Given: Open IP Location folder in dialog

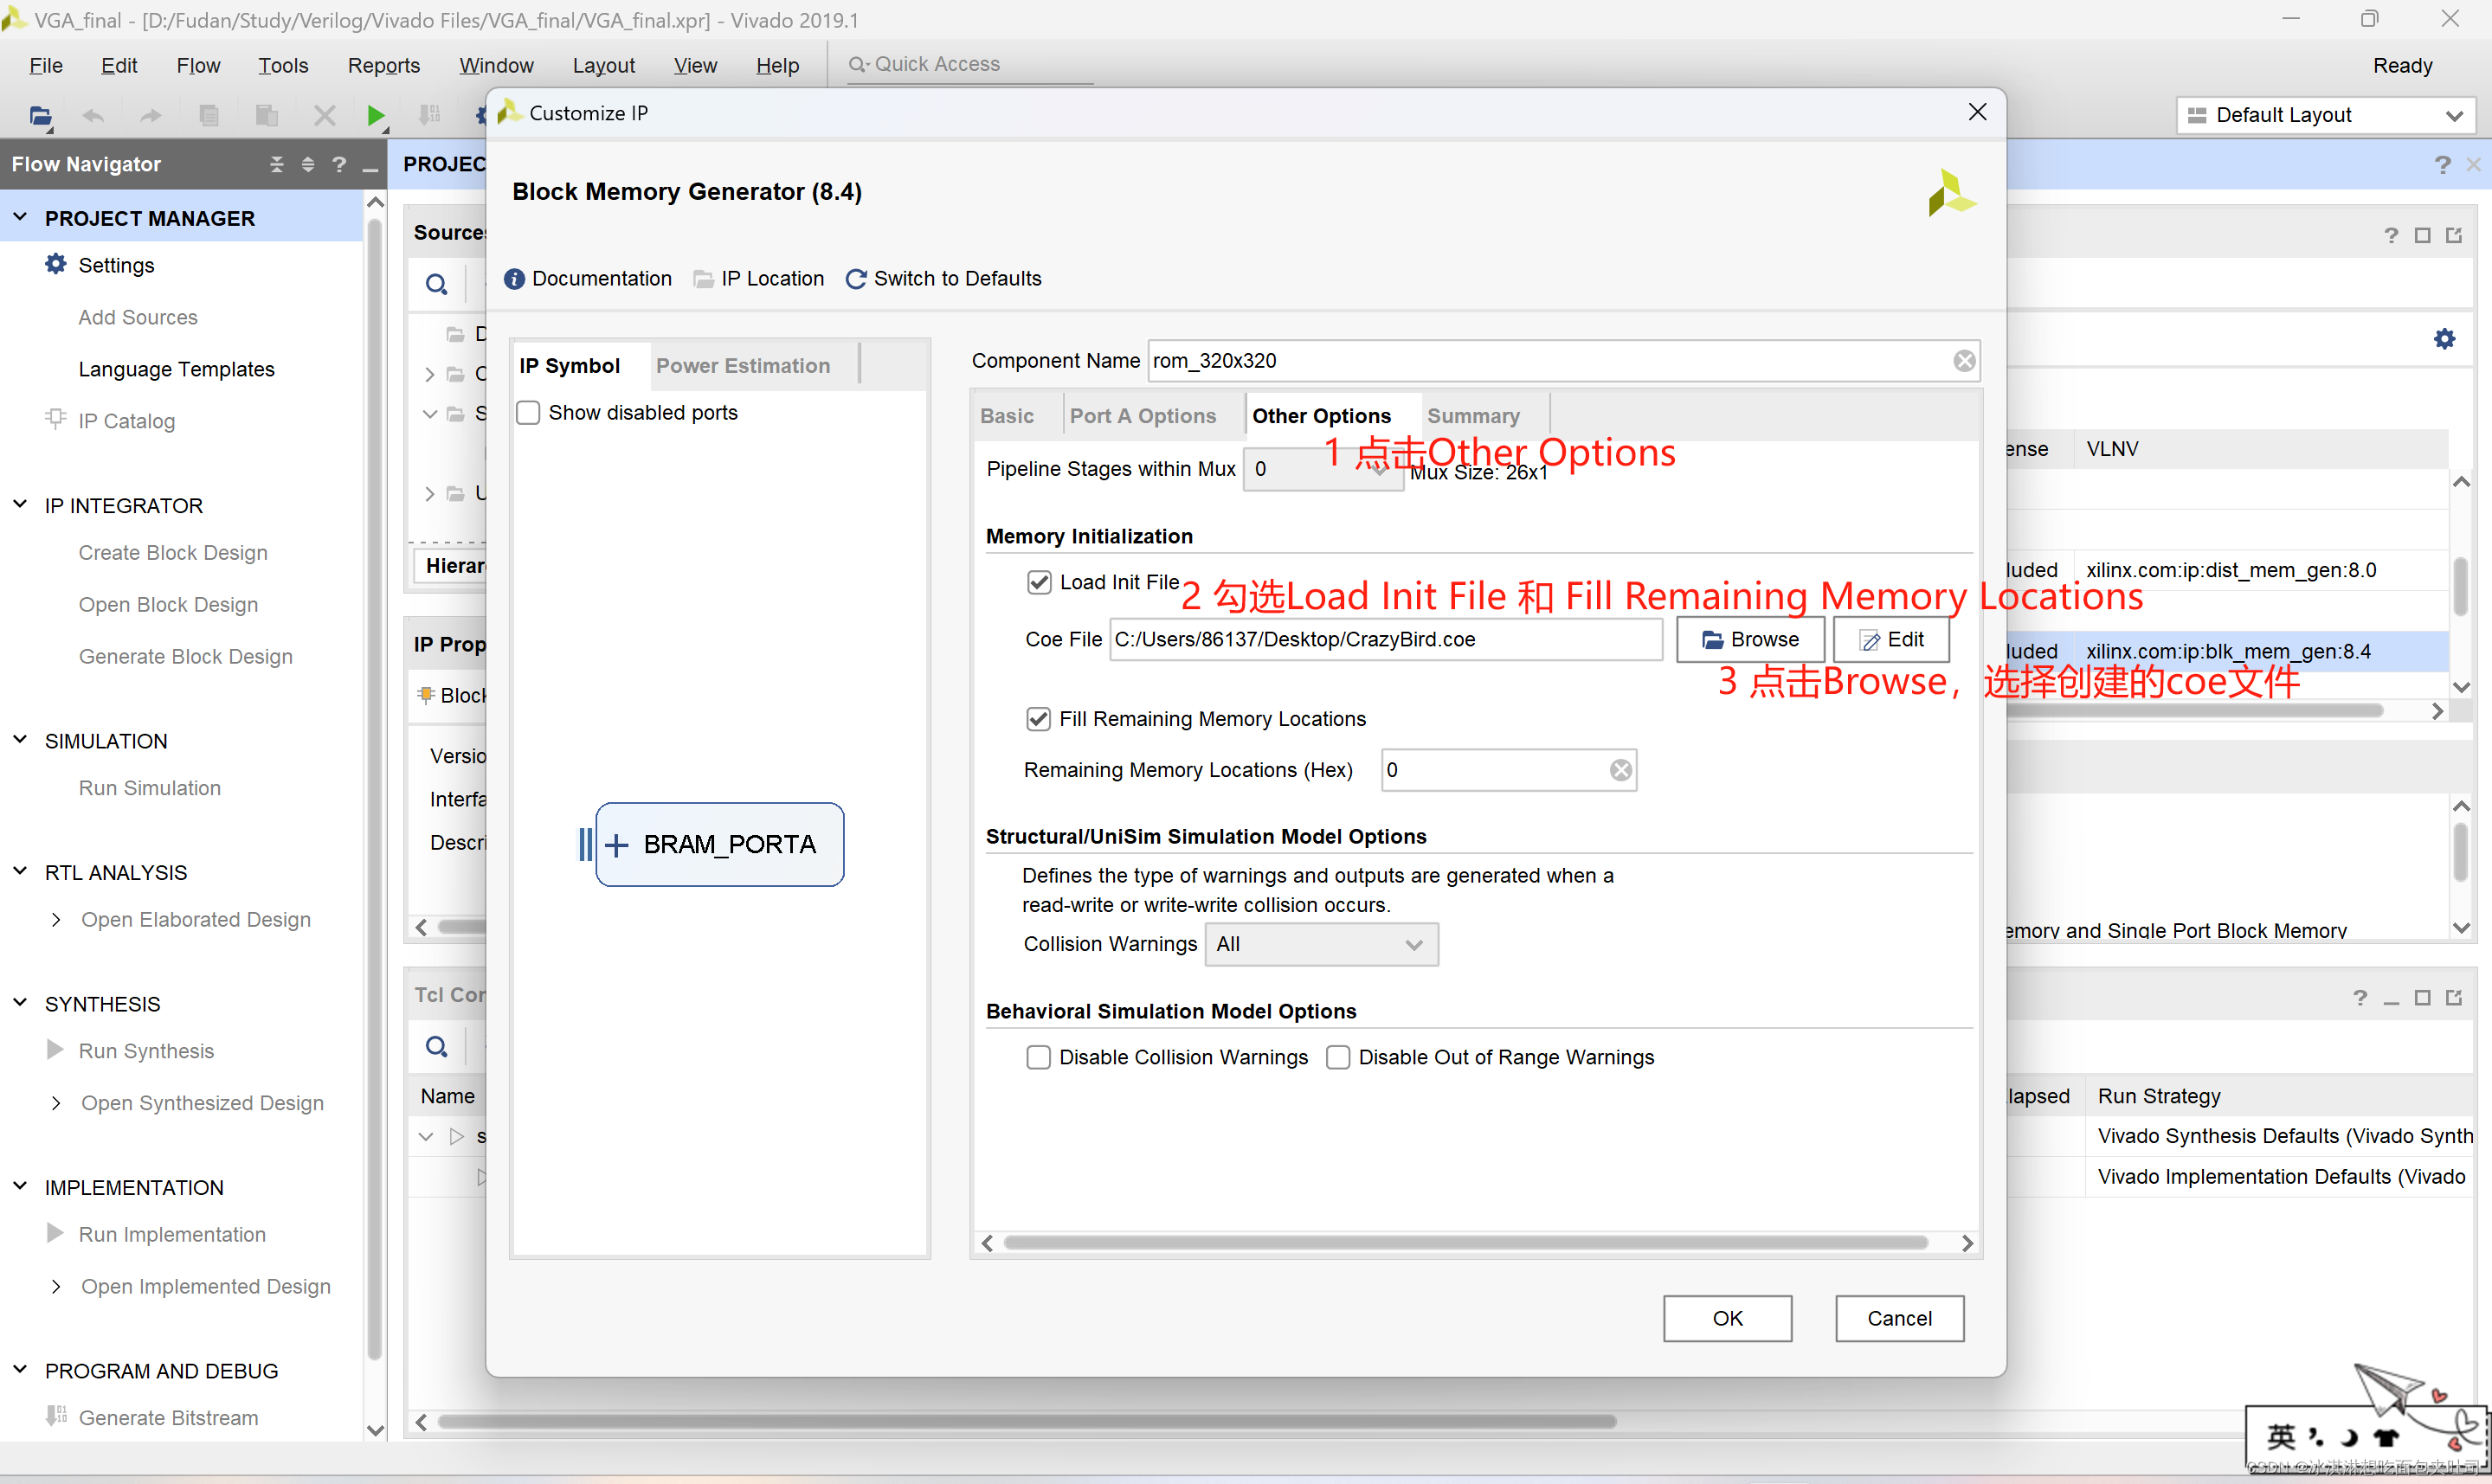Looking at the screenshot, I should [704, 279].
